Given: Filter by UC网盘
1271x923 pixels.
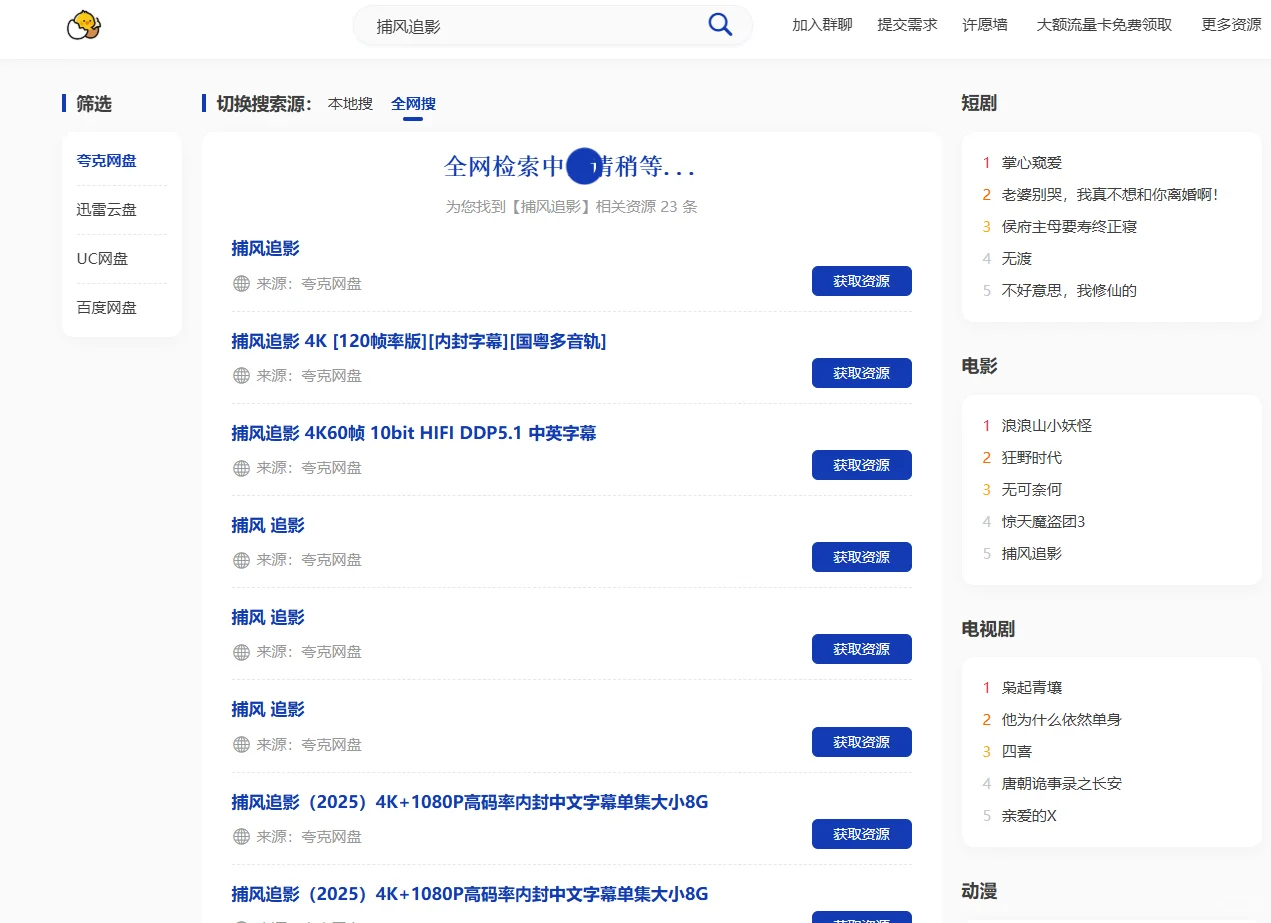Looking at the screenshot, I should tap(103, 258).
